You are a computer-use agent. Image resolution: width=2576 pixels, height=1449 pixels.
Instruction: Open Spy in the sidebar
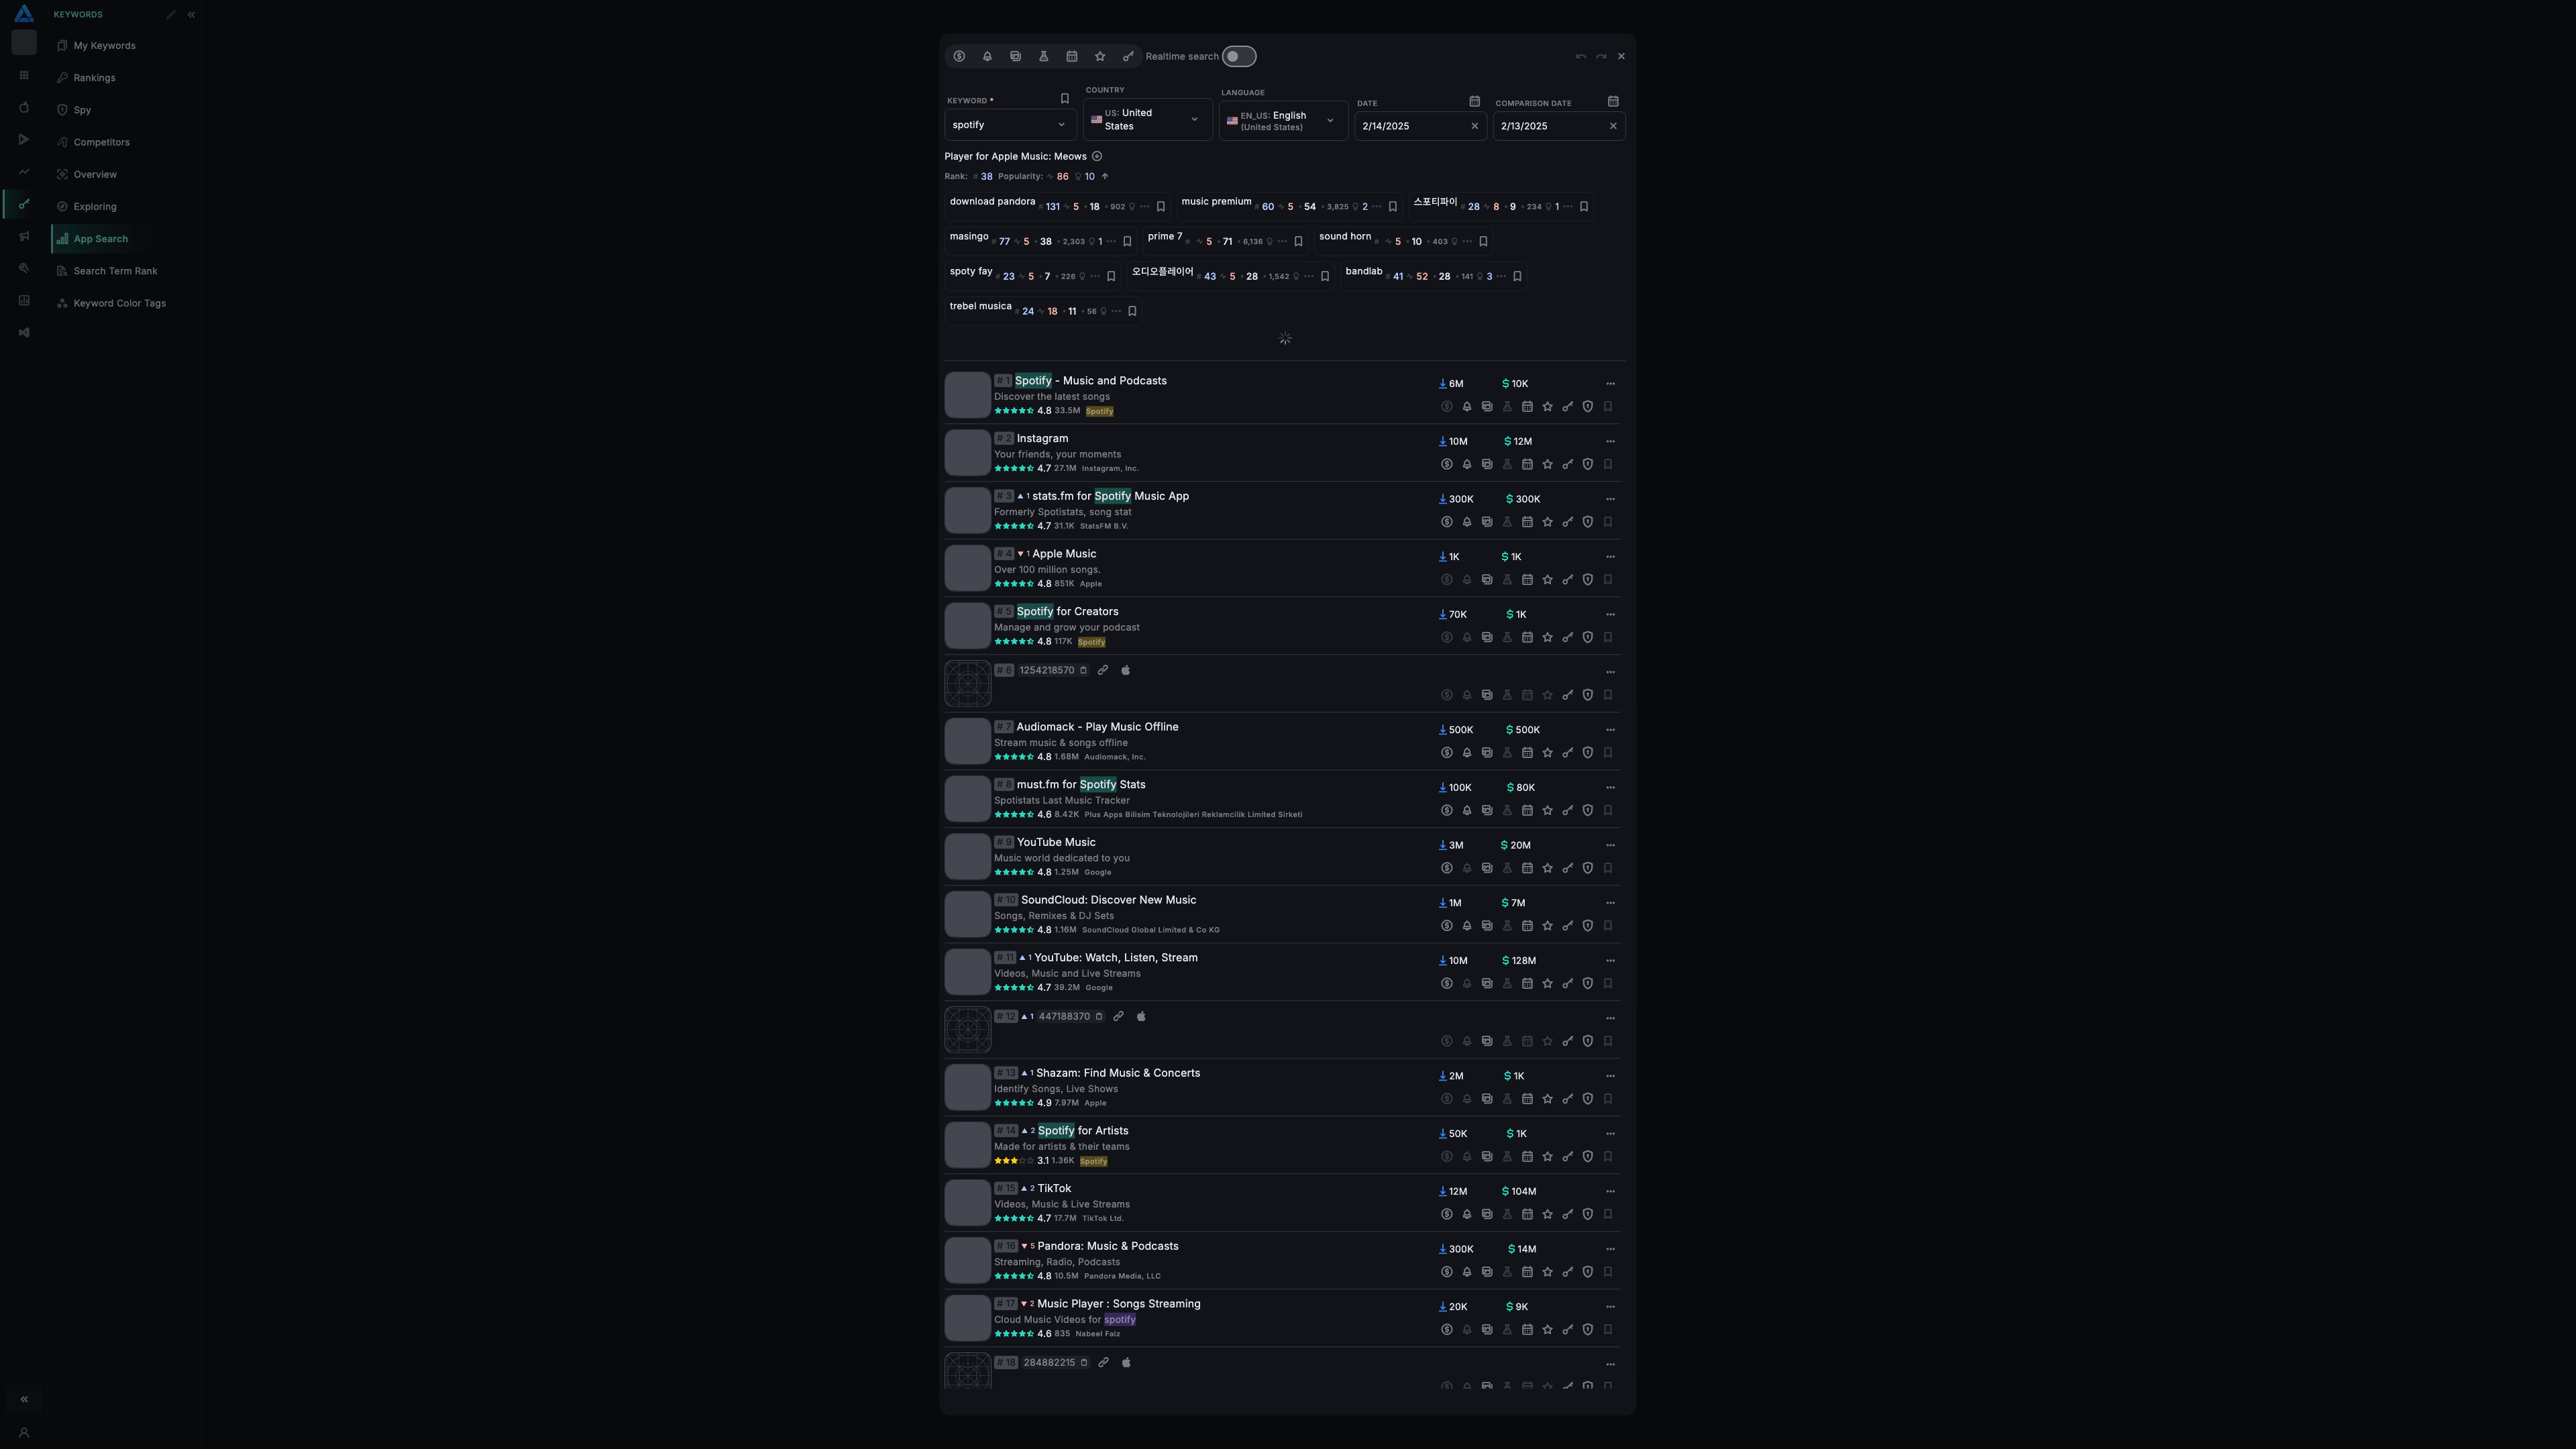pyautogui.click(x=82, y=110)
